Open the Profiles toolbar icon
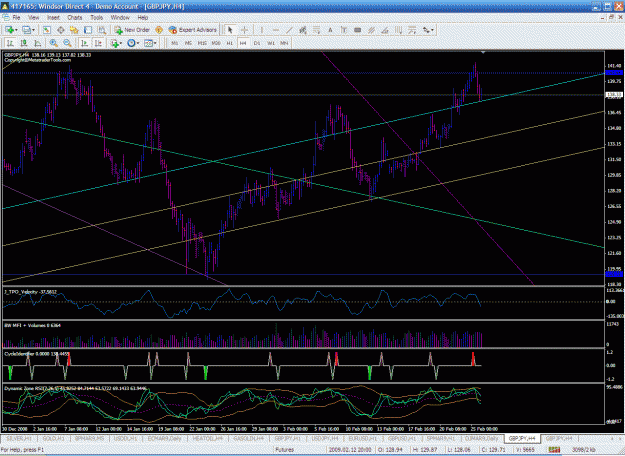Screen dimensions: 625x456 (26, 30)
